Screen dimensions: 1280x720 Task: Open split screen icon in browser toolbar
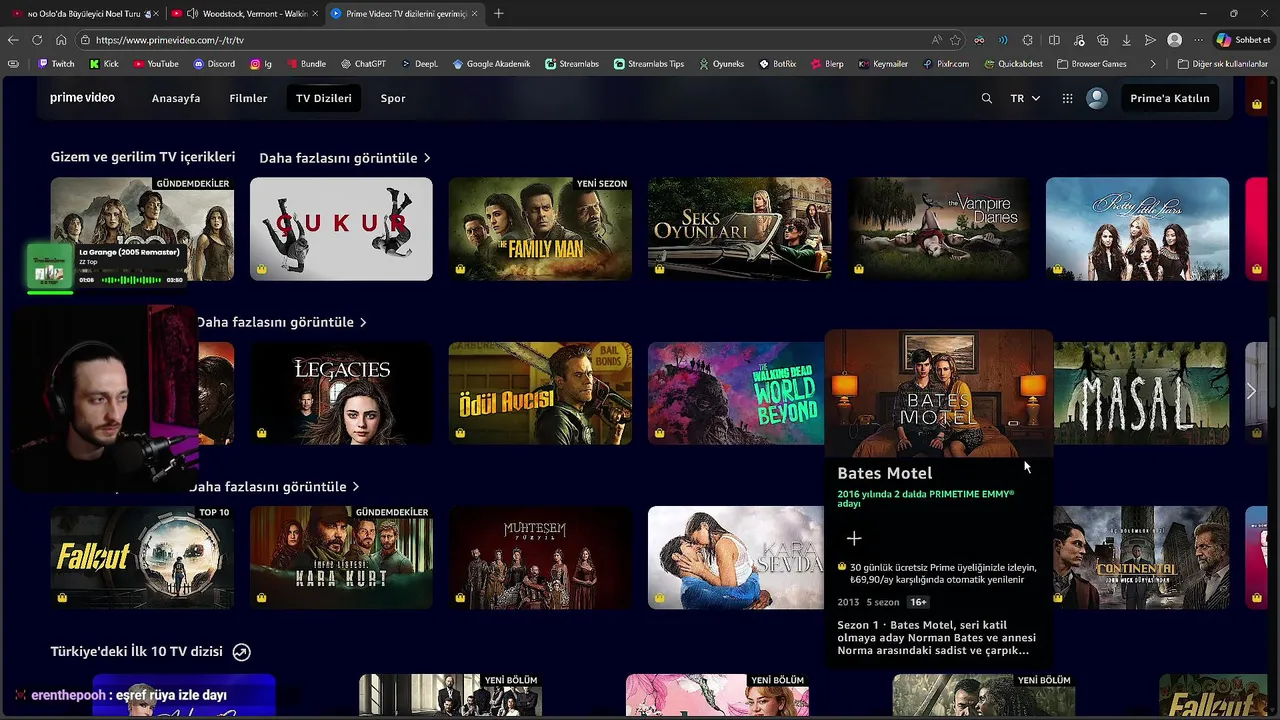click(1054, 40)
